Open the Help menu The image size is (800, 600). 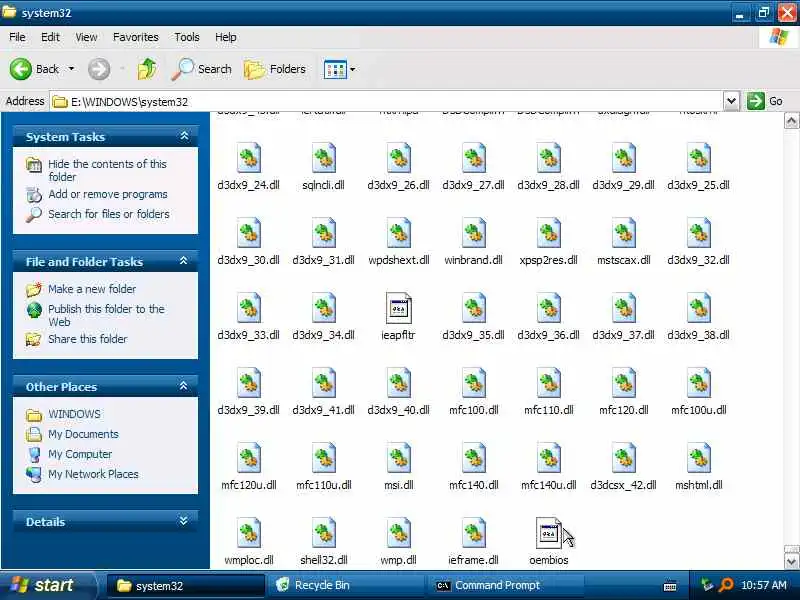pos(226,37)
